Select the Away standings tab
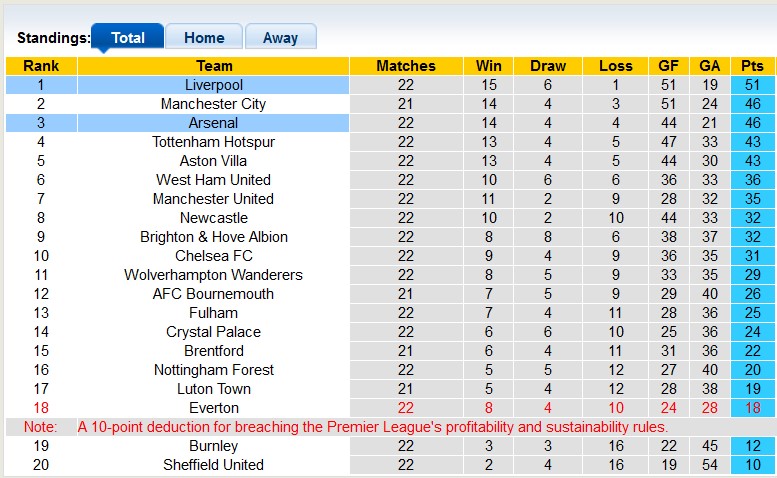 pos(280,38)
